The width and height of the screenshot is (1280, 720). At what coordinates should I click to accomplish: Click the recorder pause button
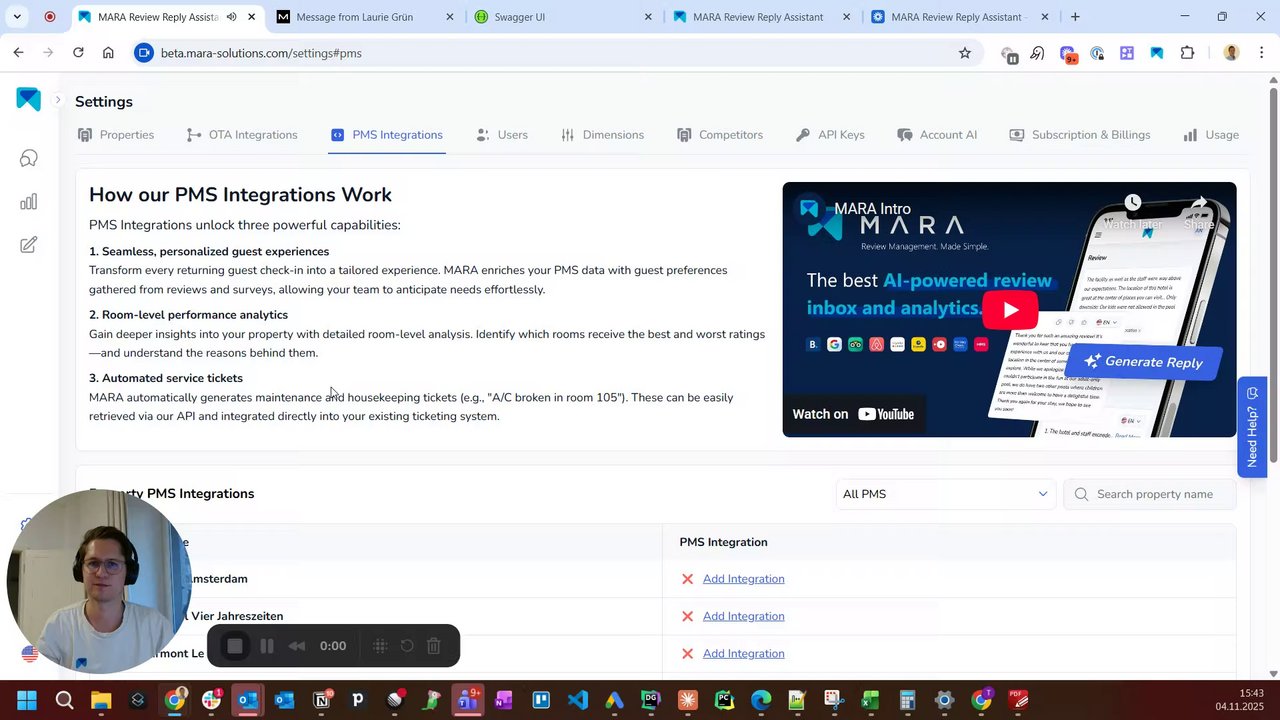tap(267, 646)
